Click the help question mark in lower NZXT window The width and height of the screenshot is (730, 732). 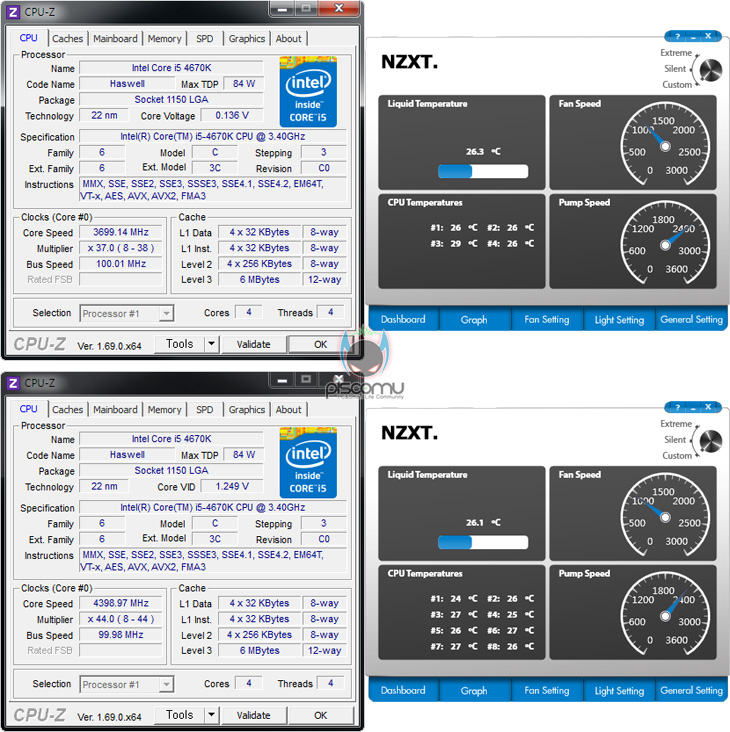[677, 407]
